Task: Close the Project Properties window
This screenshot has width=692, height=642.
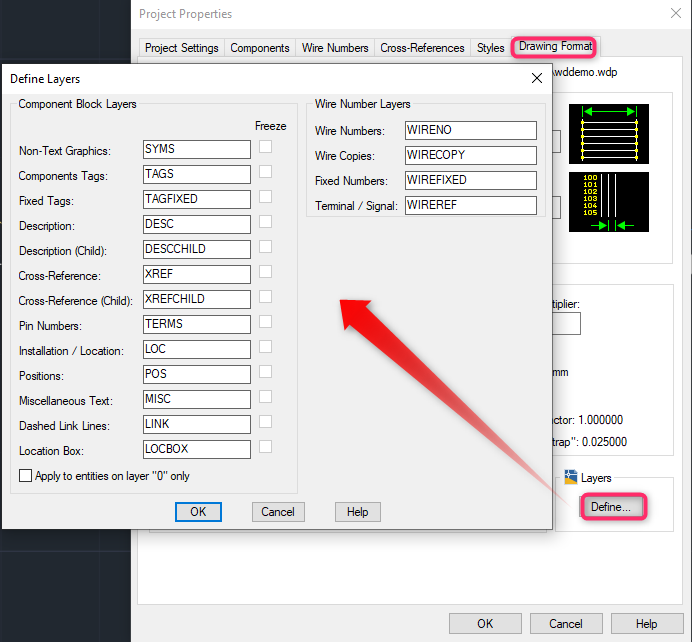Action: click(676, 13)
